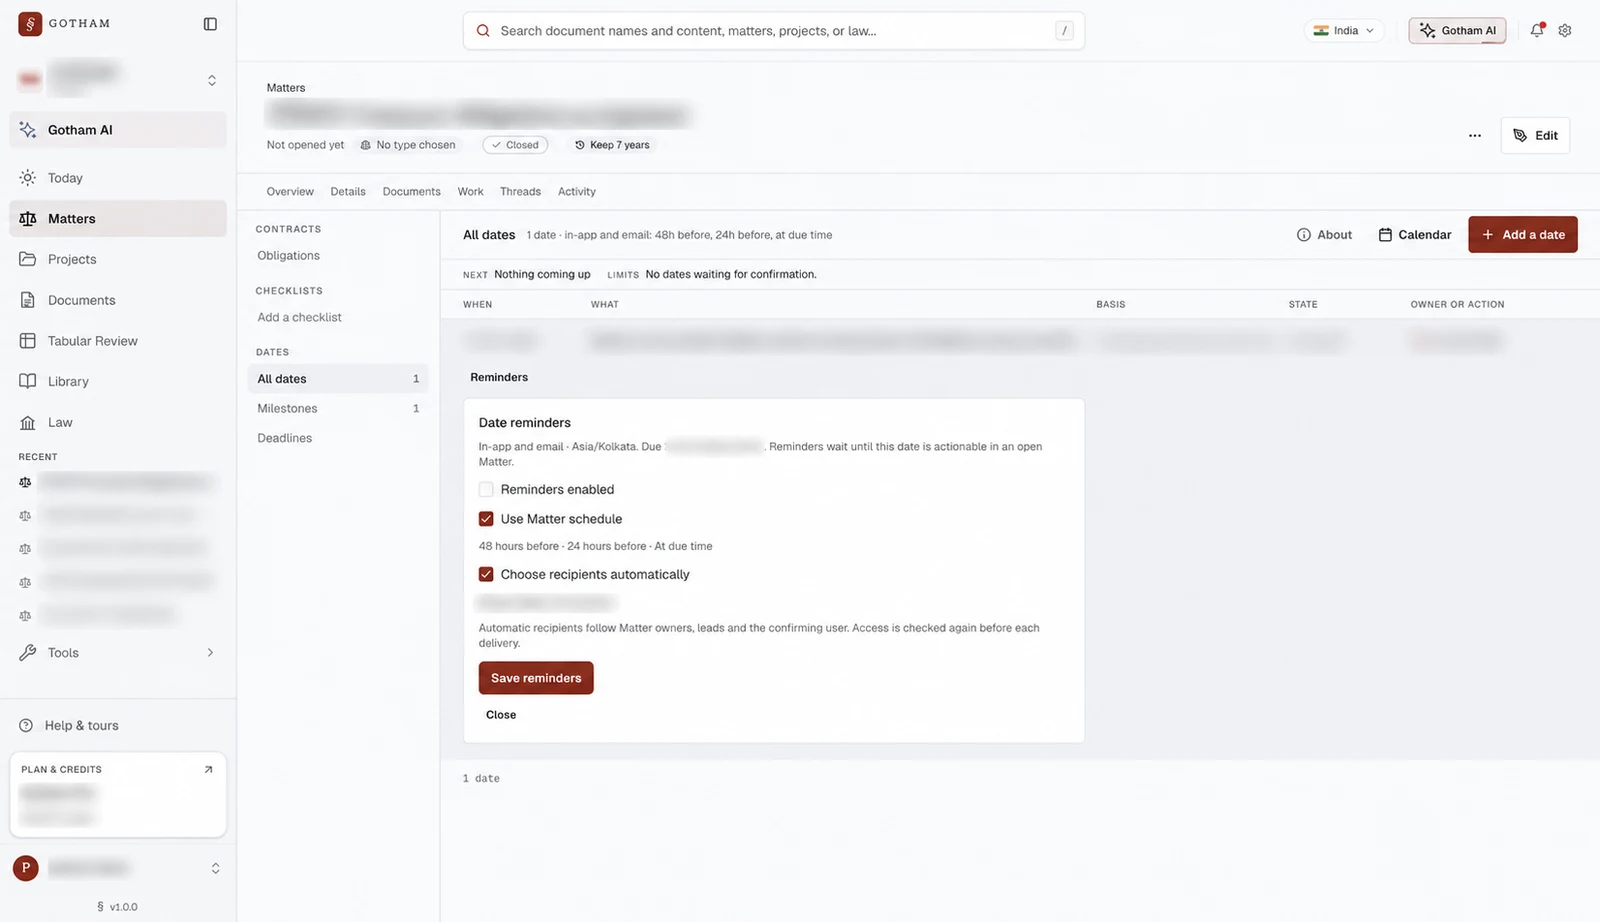Viewport: 1600px width, 922px height.
Task: Switch to the Threads tab
Action: [520, 192]
